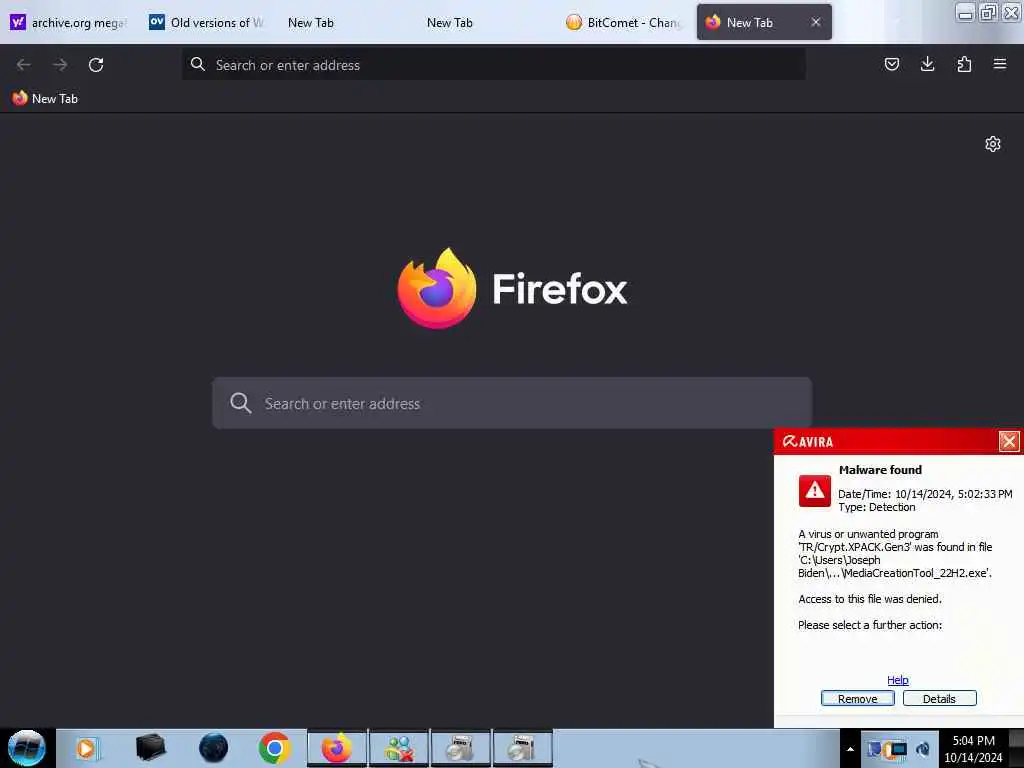The image size is (1024, 768).
Task: Restore down the Firefox window
Action: pyautogui.click(x=988, y=12)
